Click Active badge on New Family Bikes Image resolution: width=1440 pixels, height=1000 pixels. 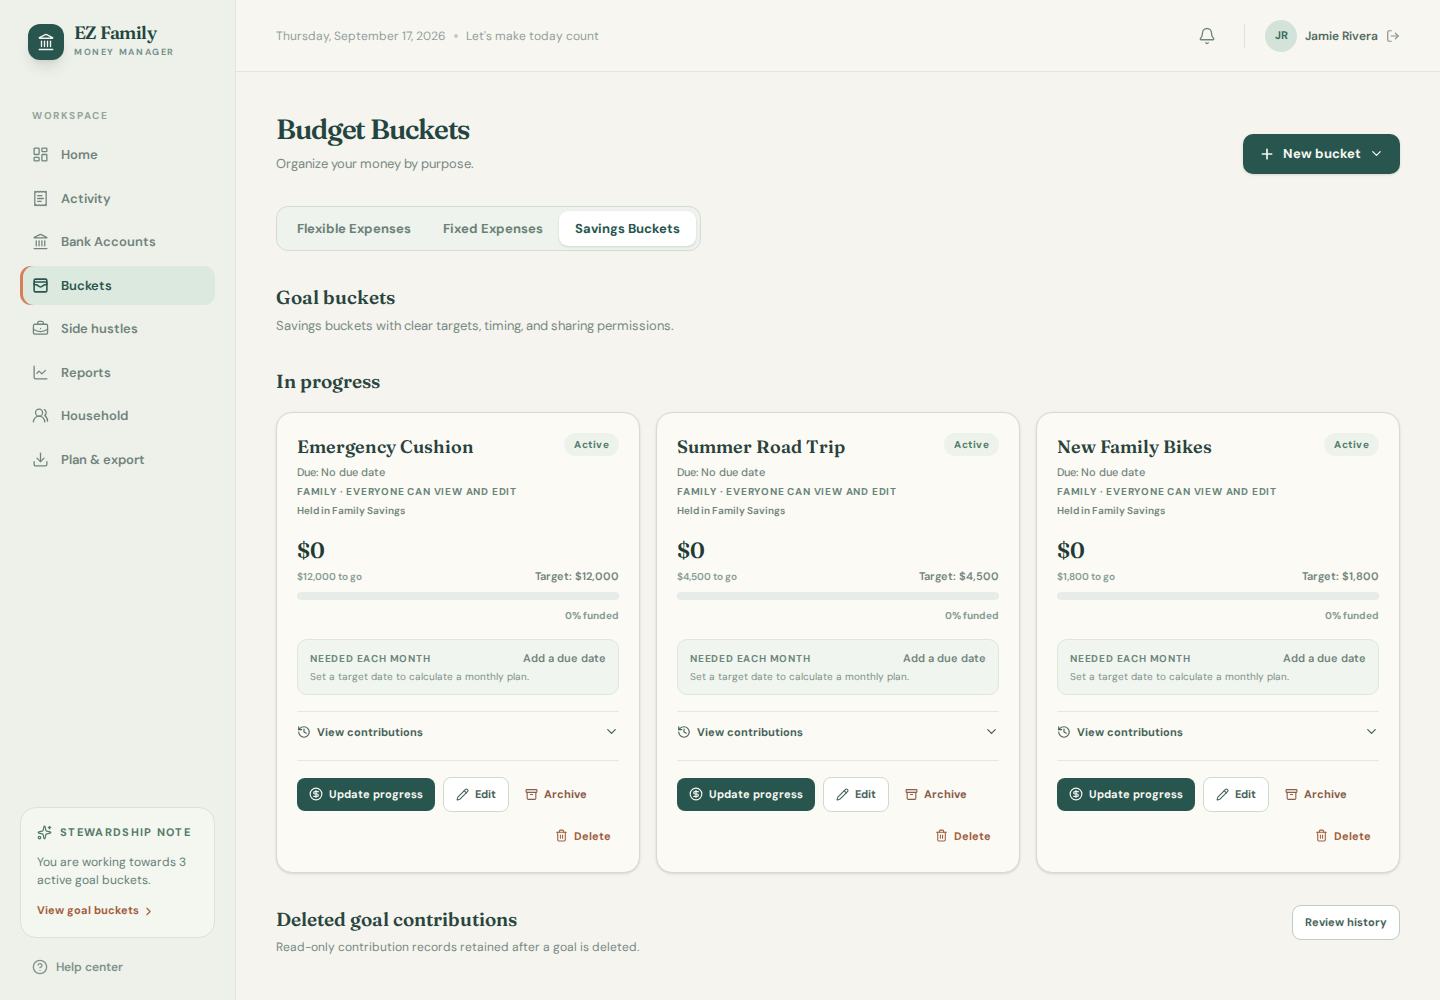(x=1351, y=445)
